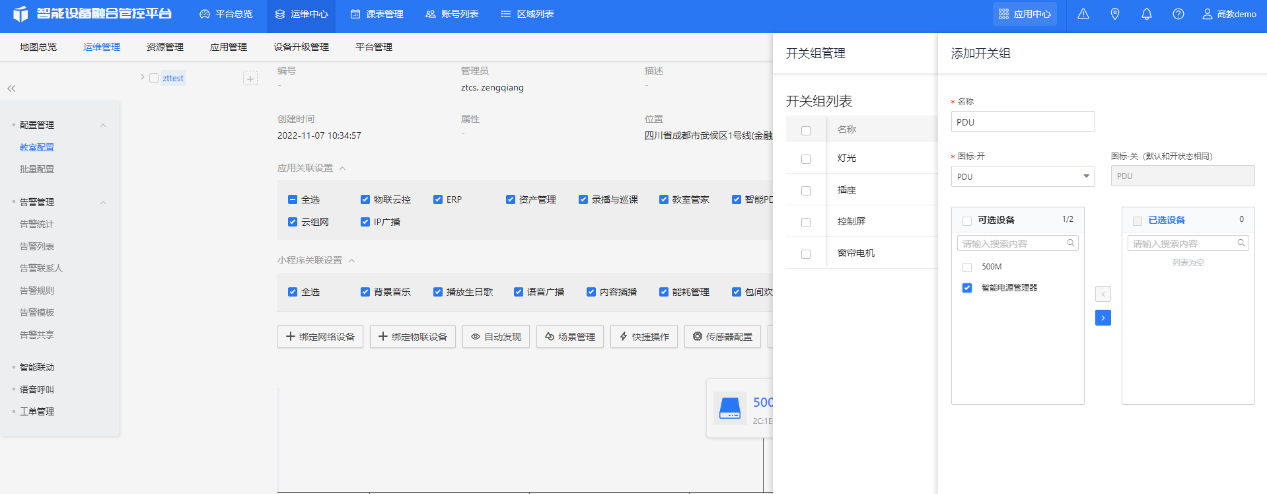Screen dimensions: 1267x494
Task: Open 课表管理 in top navigation
Action: click(377, 14)
